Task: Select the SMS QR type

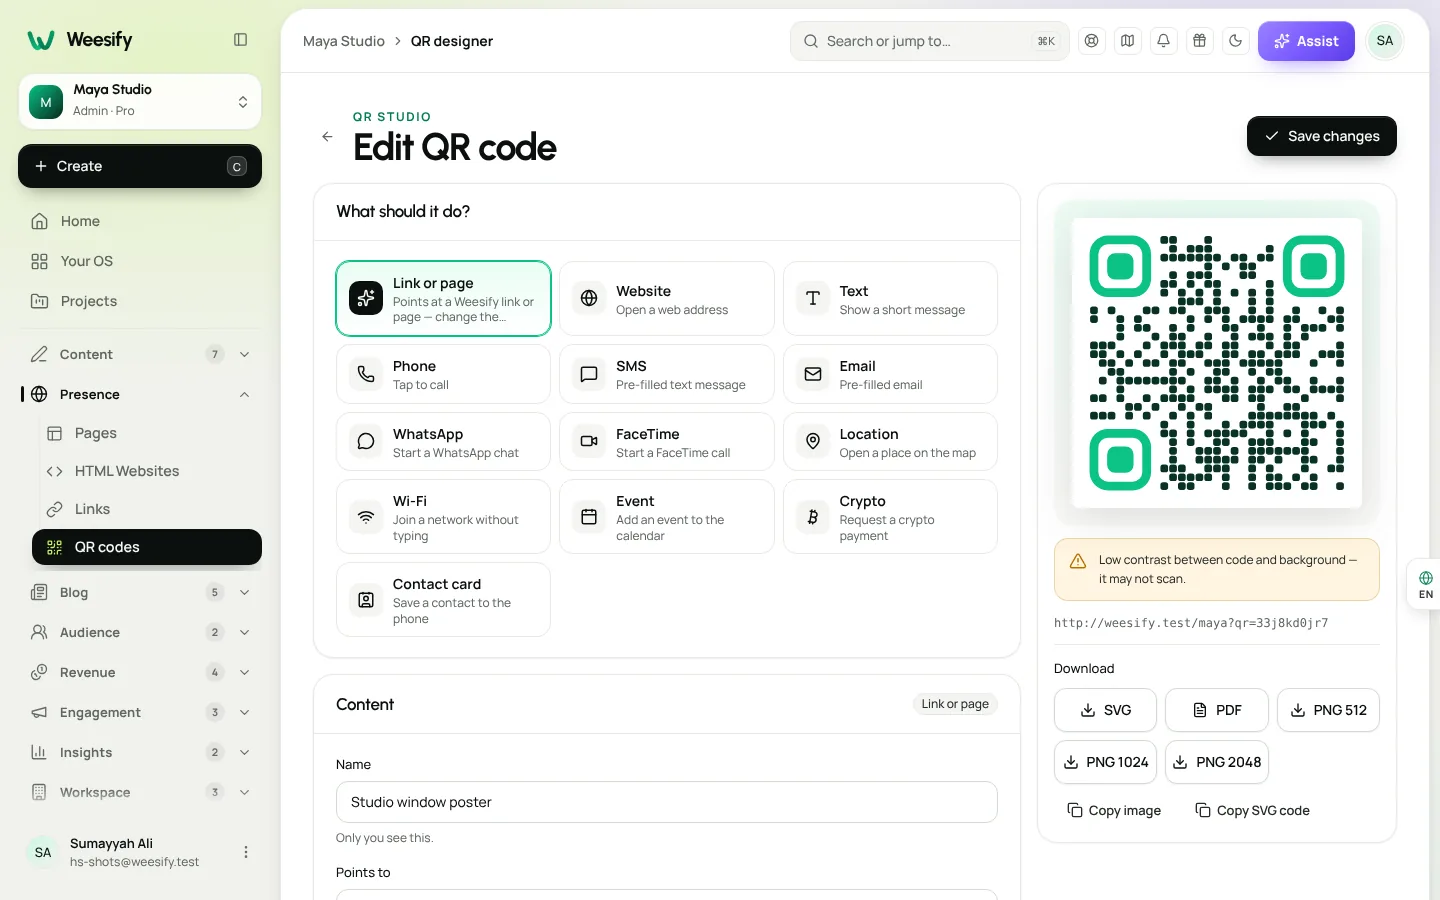Action: [x=667, y=374]
